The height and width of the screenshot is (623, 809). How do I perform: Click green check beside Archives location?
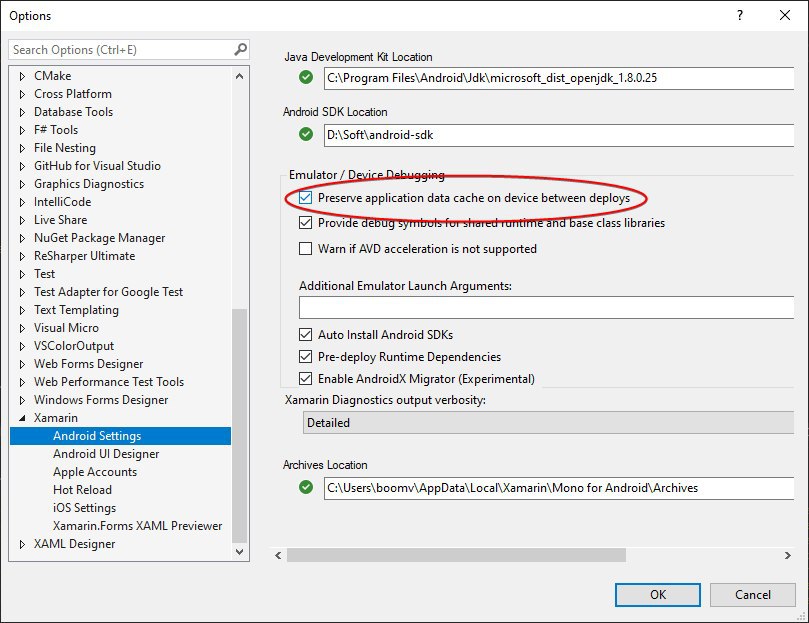tap(306, 487)
